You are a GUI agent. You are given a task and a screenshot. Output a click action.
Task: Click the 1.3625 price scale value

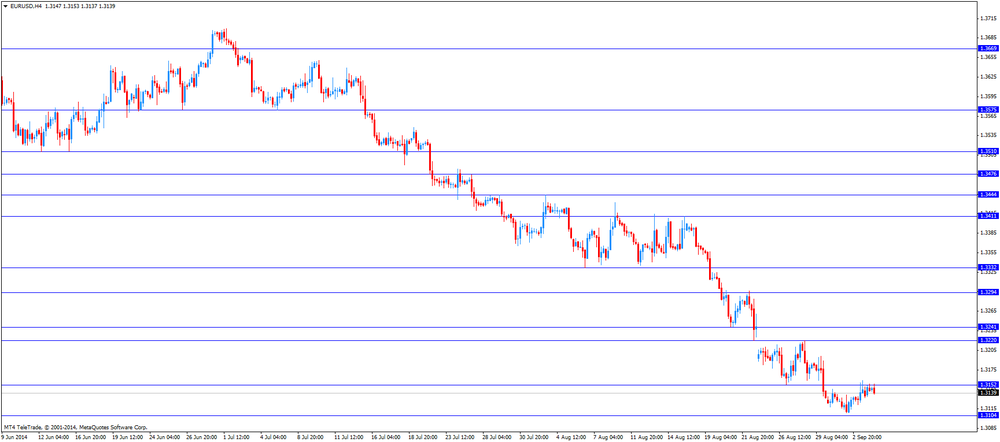coord(988,77)
